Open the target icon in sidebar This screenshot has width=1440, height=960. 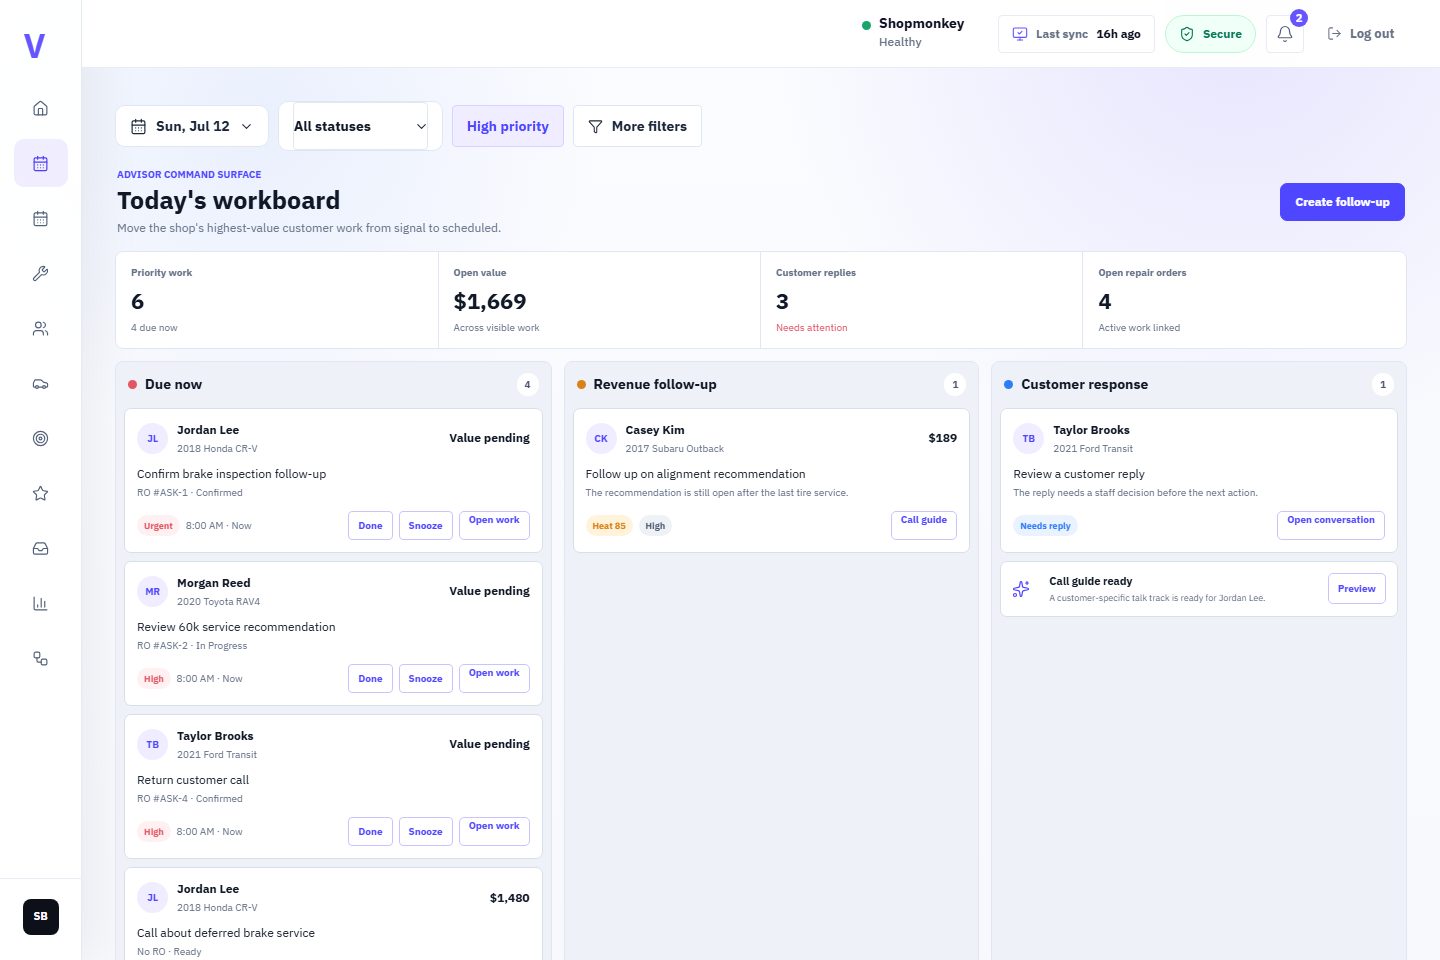click(40, 438)
